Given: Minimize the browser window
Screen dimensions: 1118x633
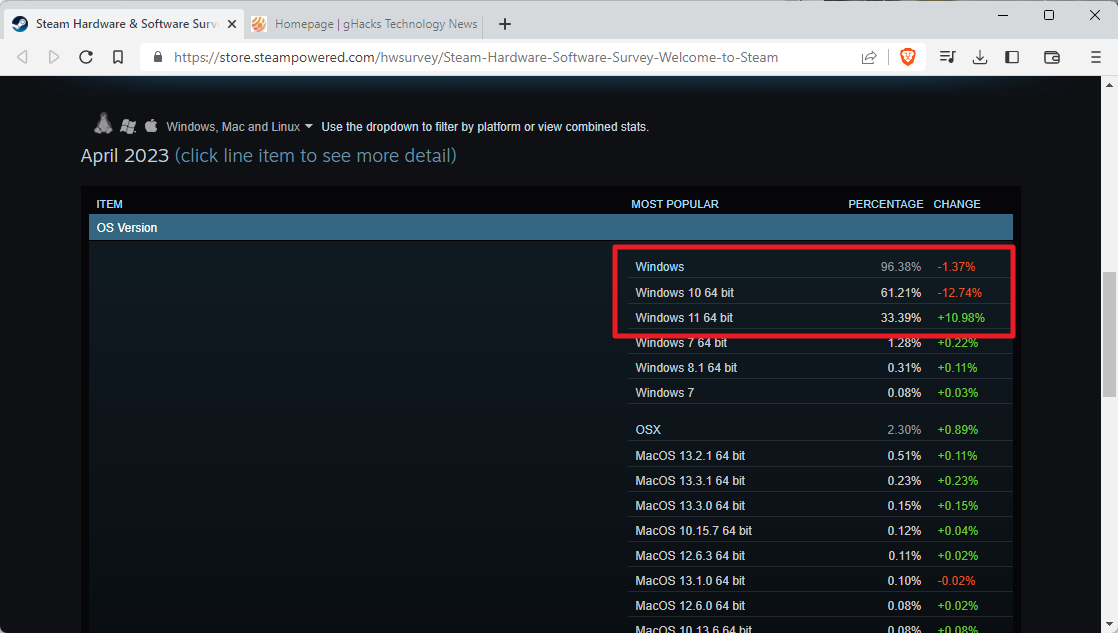Looking at the screenshot, I should [x=1003, y=15].
